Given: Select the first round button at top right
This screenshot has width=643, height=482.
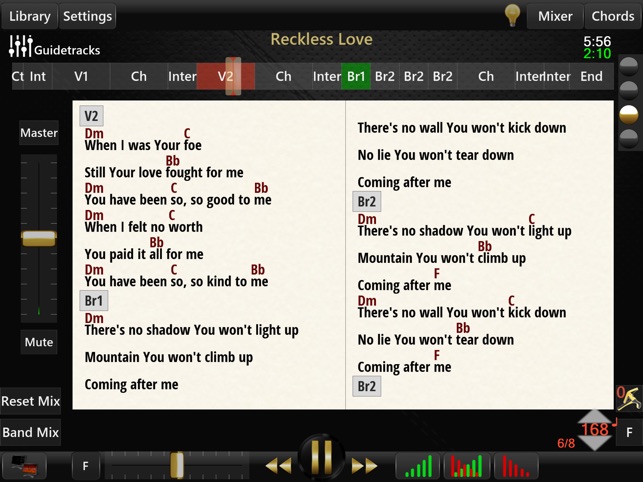Looking at the screenshot, I should coord(629,66).
